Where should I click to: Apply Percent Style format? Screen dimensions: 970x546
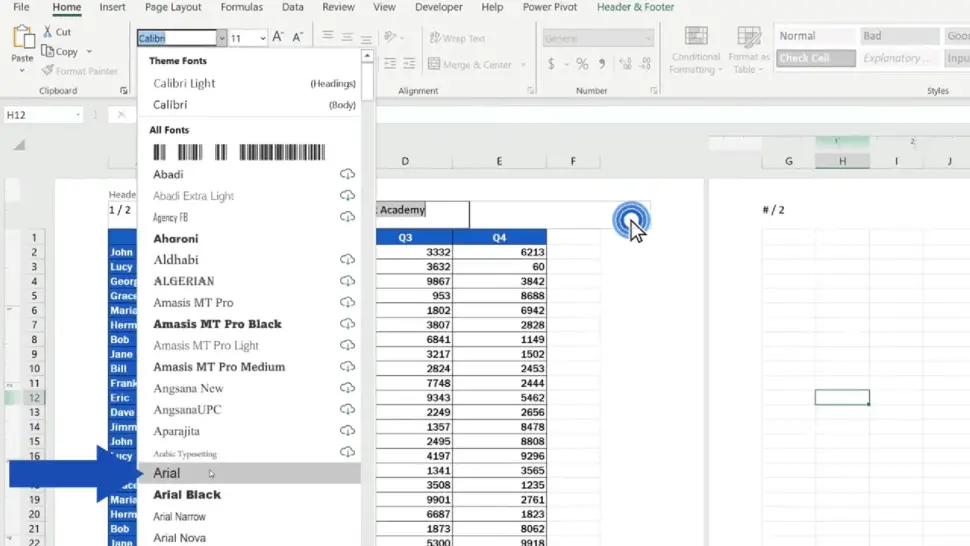582,64
